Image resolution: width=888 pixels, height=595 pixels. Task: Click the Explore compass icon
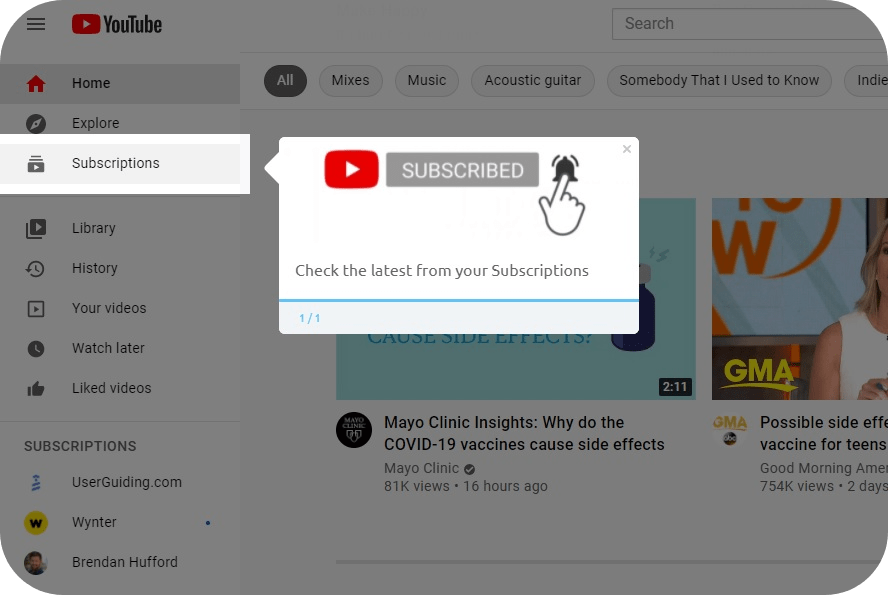coord(36,123)
